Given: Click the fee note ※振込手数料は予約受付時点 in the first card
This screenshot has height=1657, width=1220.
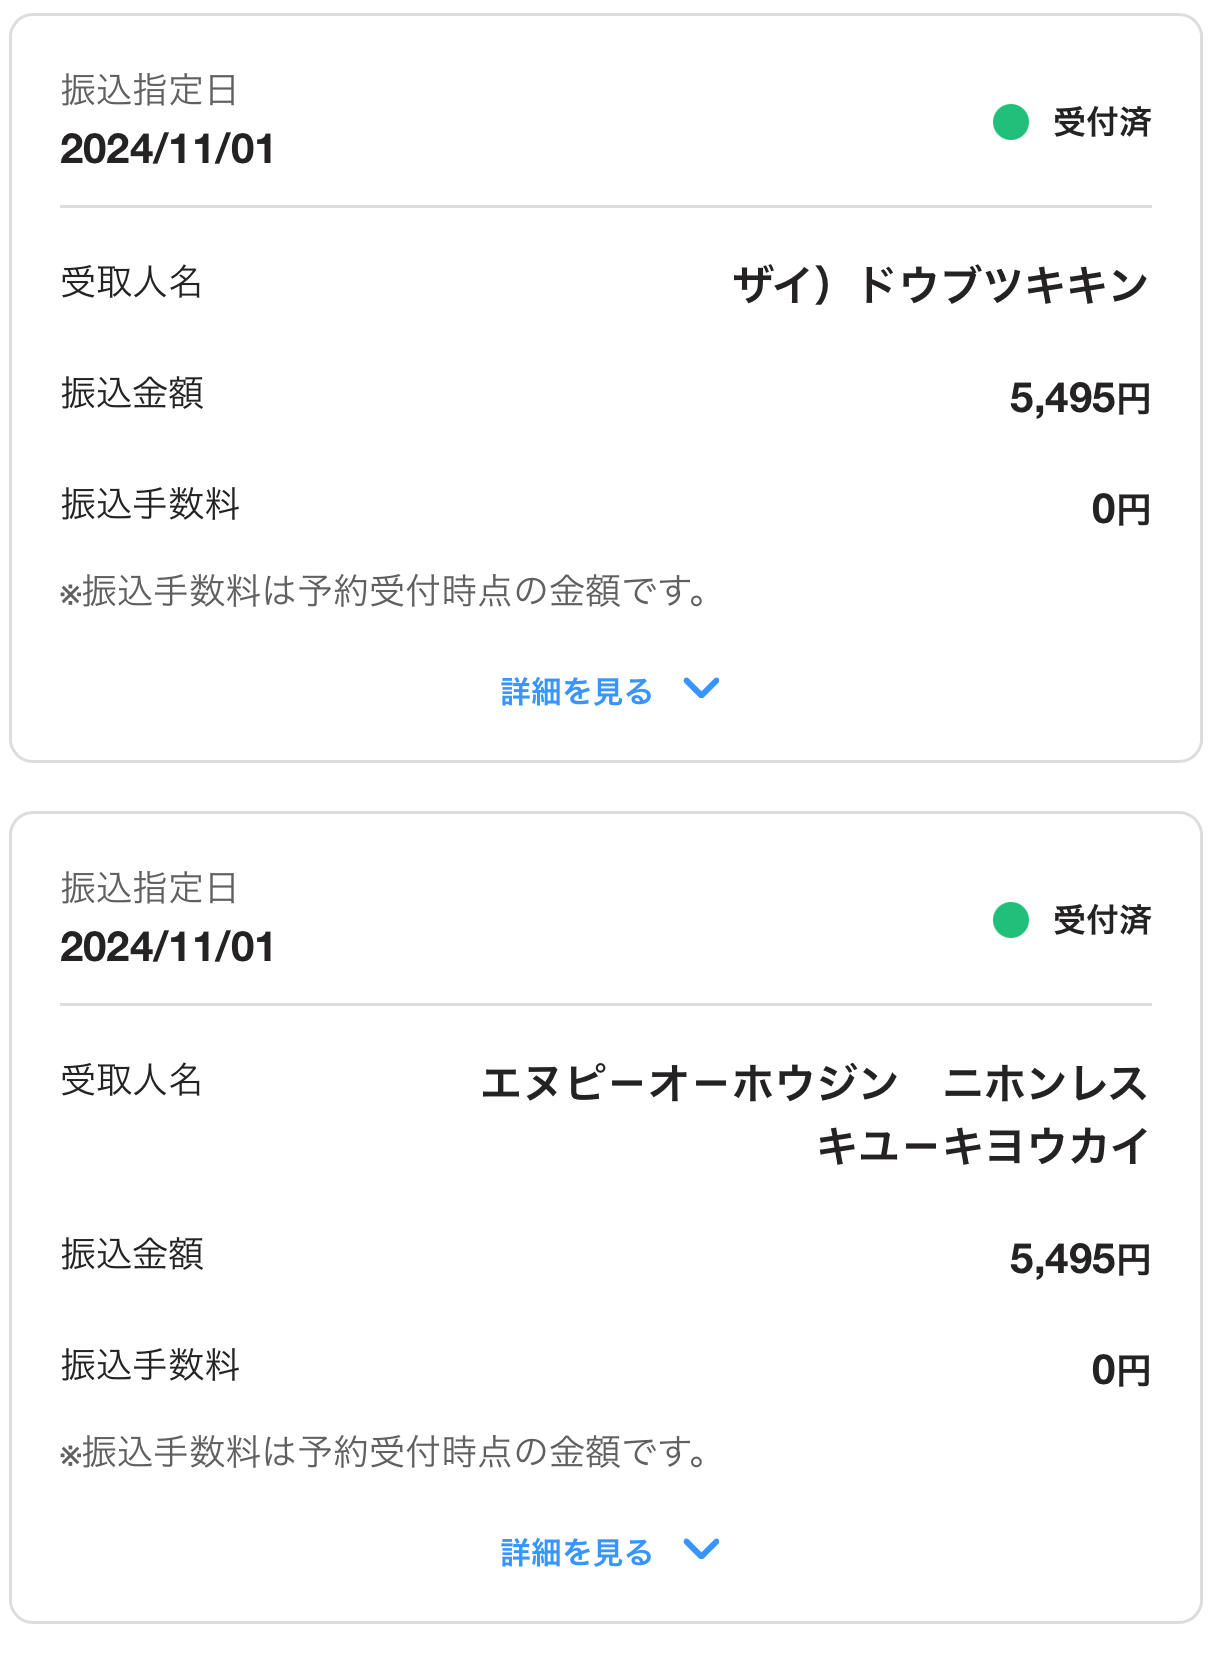Looking at the screenshot, I should 384,591.
